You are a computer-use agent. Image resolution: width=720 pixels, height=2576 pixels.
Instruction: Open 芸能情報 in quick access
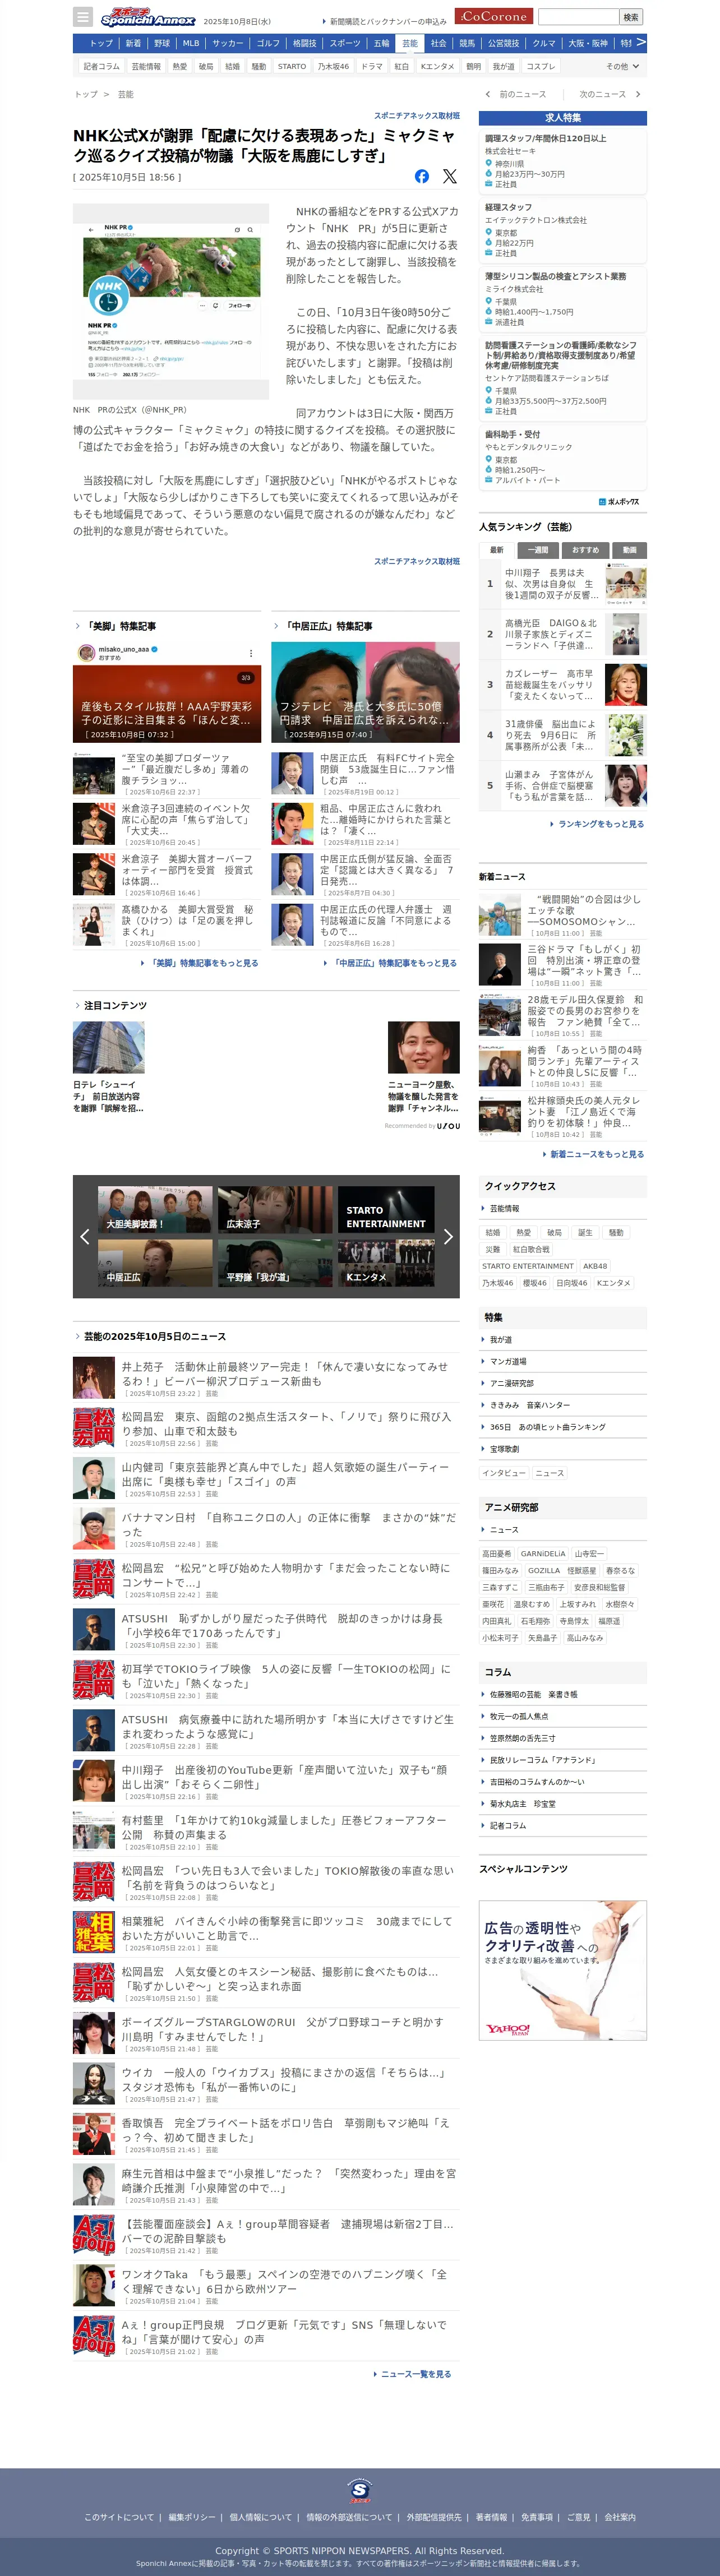504,1208
